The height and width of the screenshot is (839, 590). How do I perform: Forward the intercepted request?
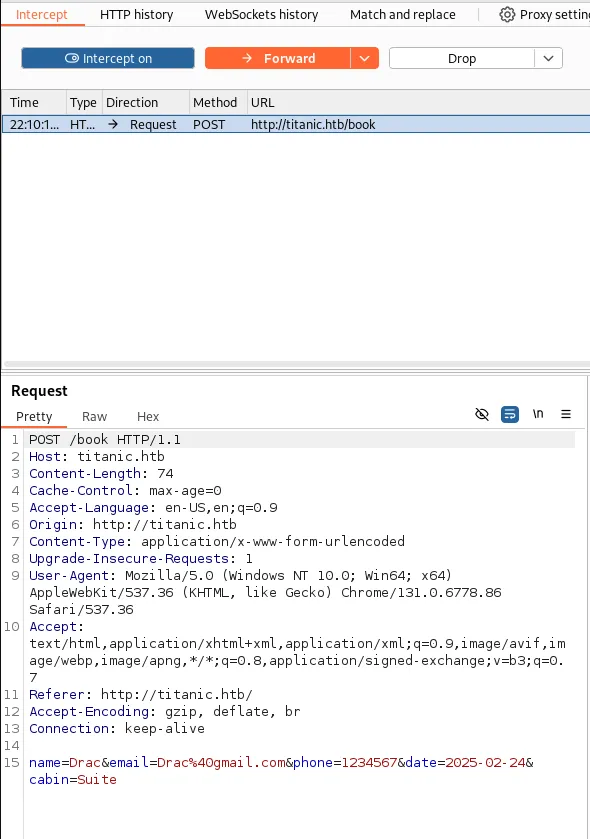(x=278, y=58)
